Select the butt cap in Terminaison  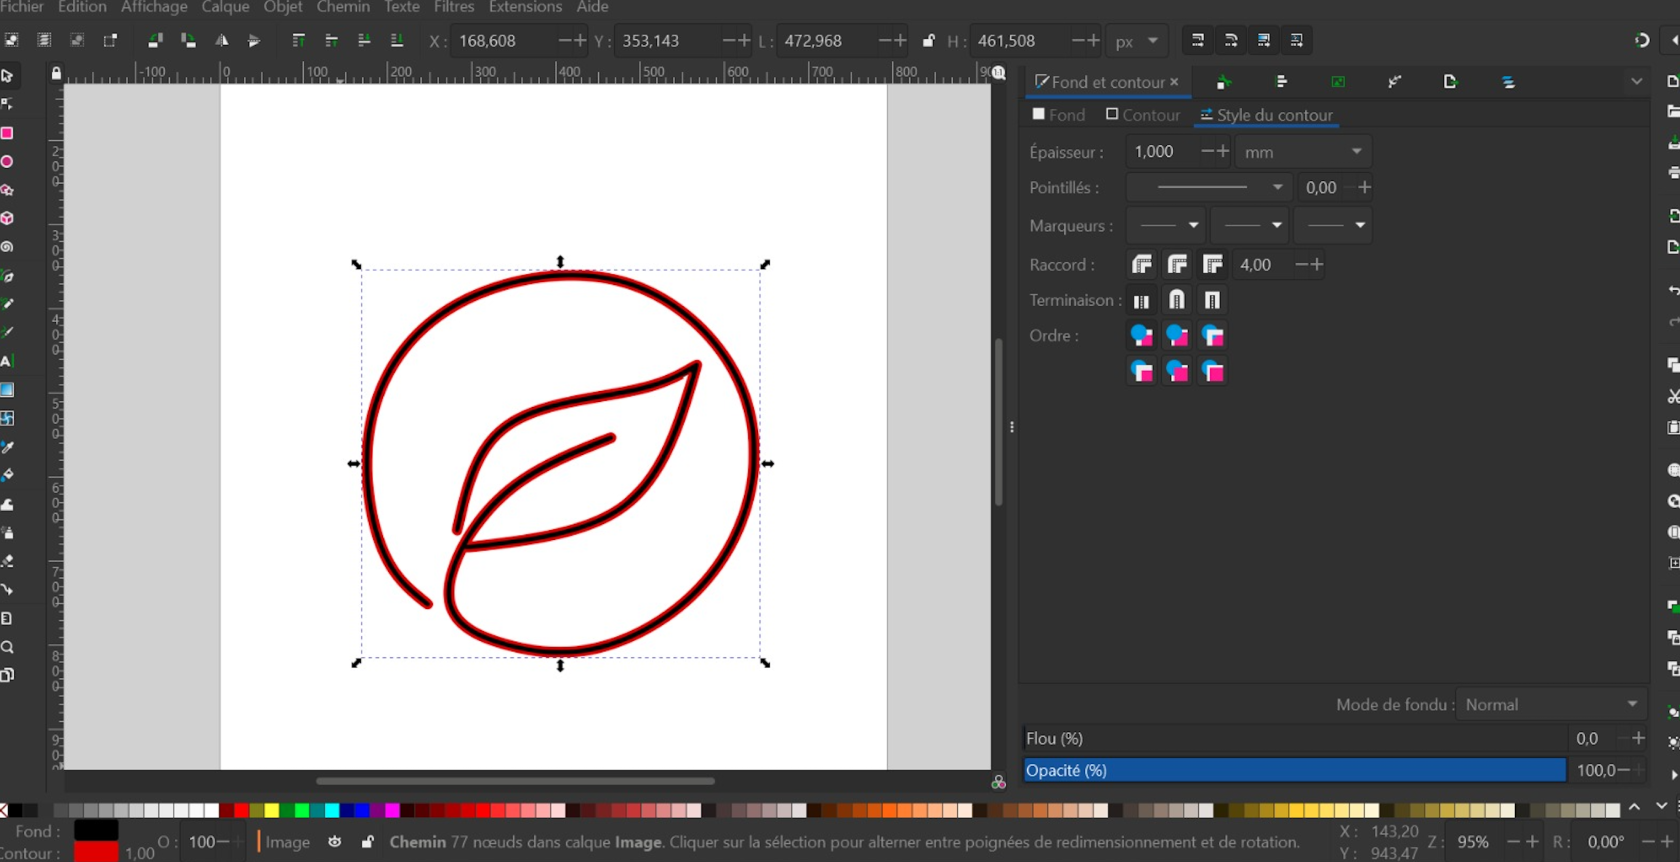pos(1141,300)
